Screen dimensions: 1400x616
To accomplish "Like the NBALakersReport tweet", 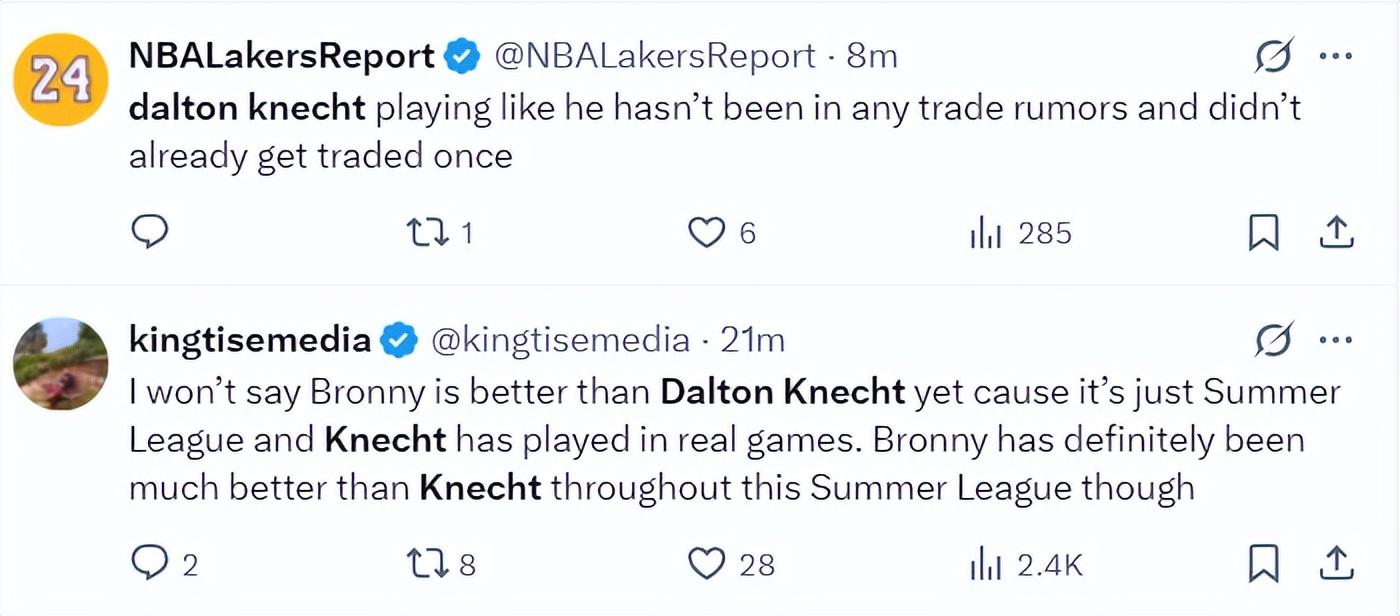I will click(707, 233).
